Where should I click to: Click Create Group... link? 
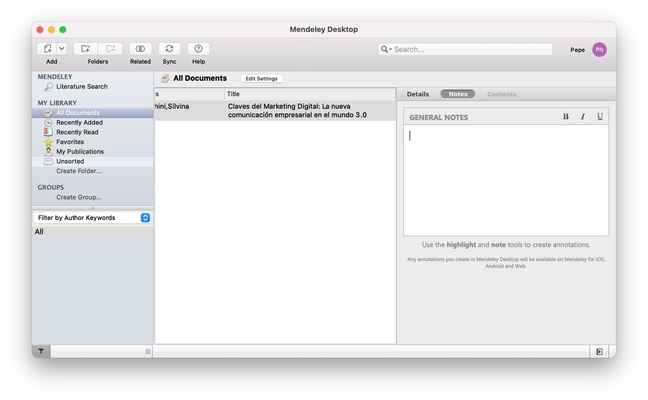coord(79,198)
